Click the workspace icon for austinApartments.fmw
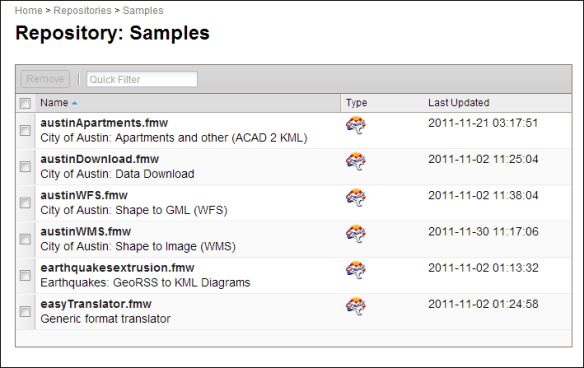 click(x=356, y=126)
